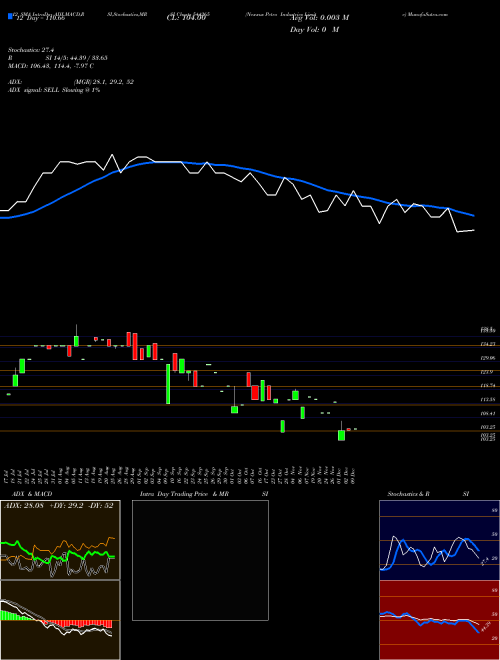
Task: Click the 134.27 price level label
Action: tap(488, 344)
